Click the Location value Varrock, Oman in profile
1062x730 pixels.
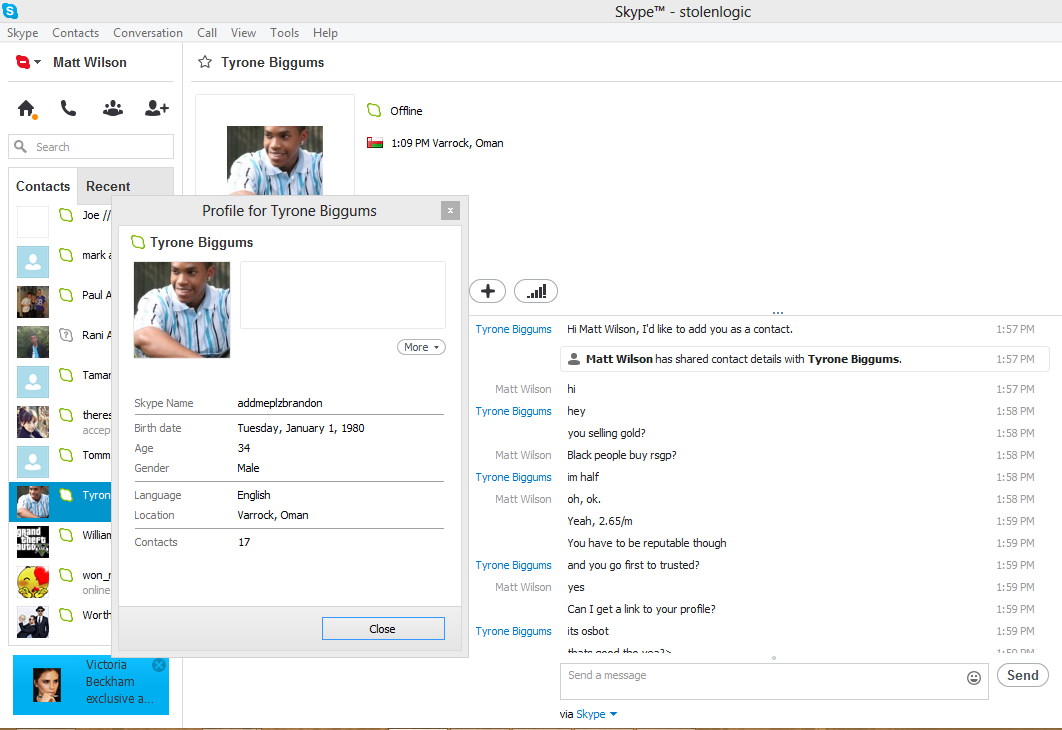(x=273, y=515)
